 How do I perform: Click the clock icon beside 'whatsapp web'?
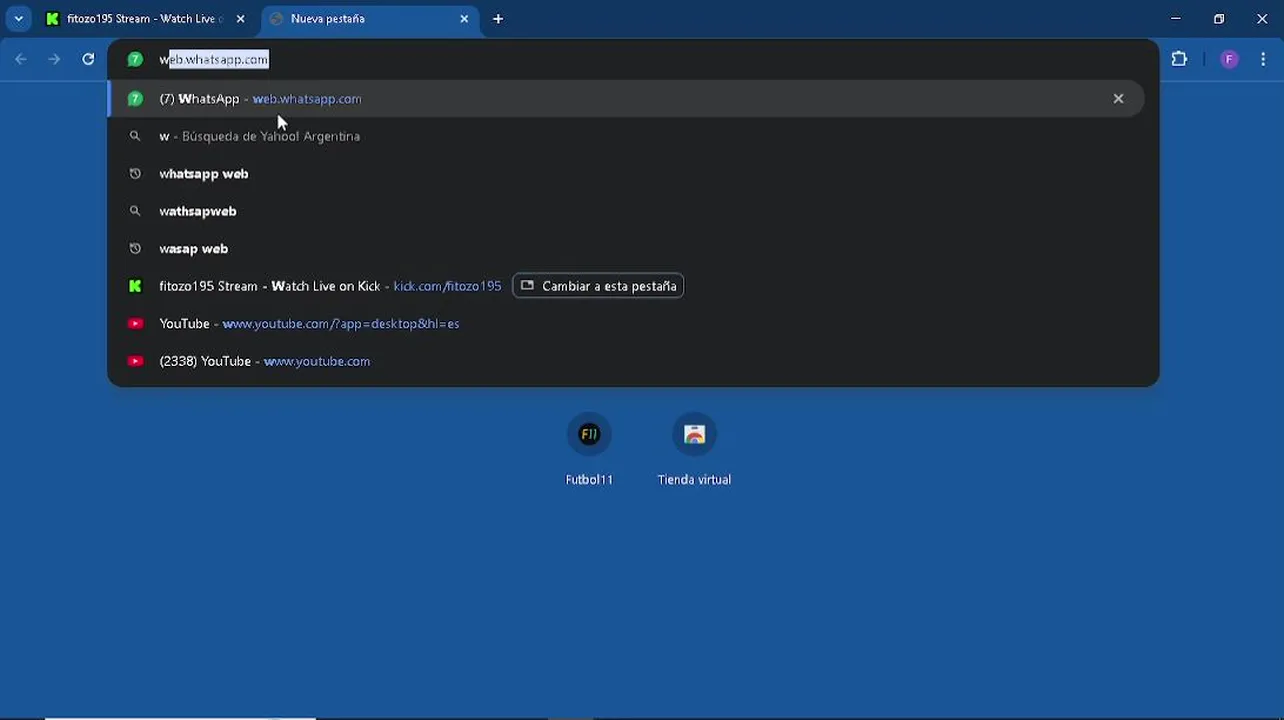(135, 174)
